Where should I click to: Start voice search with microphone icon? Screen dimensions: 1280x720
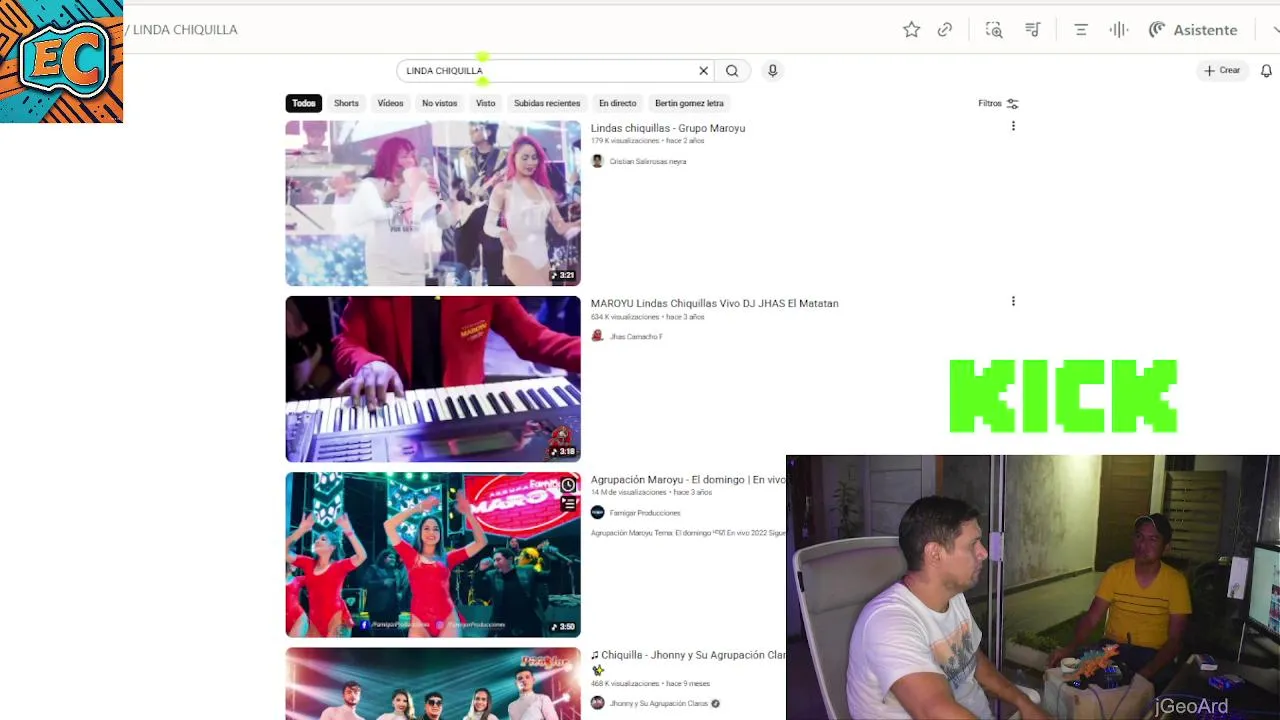[x=772, y=71]
